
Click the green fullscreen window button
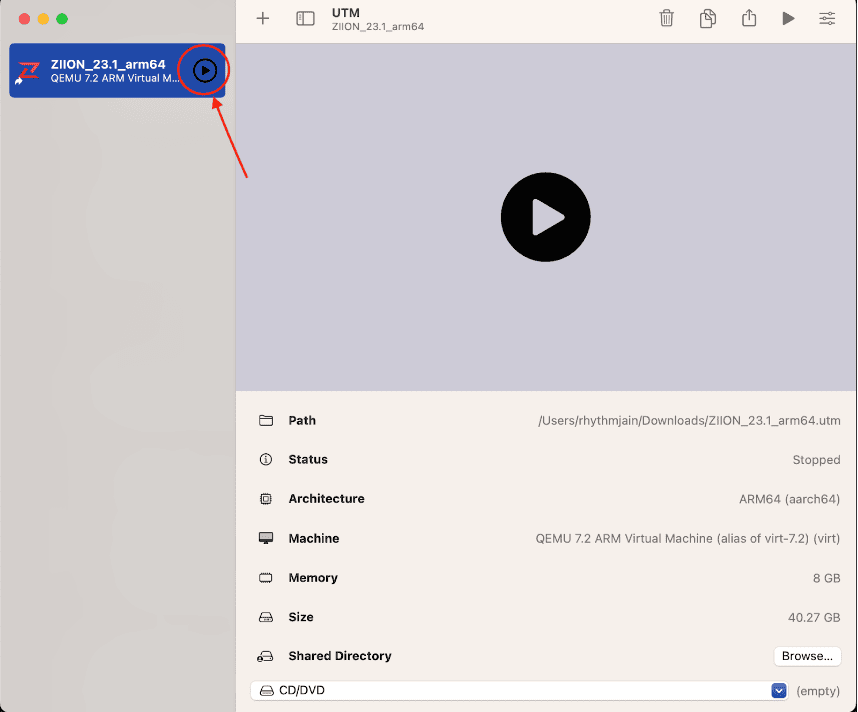[x=62, y=19]
